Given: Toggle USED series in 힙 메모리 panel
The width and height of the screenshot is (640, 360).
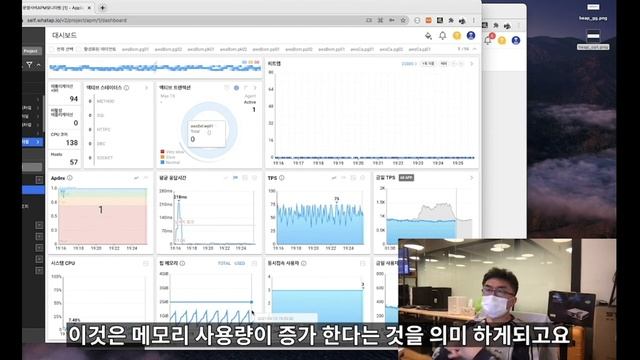Looking at the screenshot, I should 240,264.
